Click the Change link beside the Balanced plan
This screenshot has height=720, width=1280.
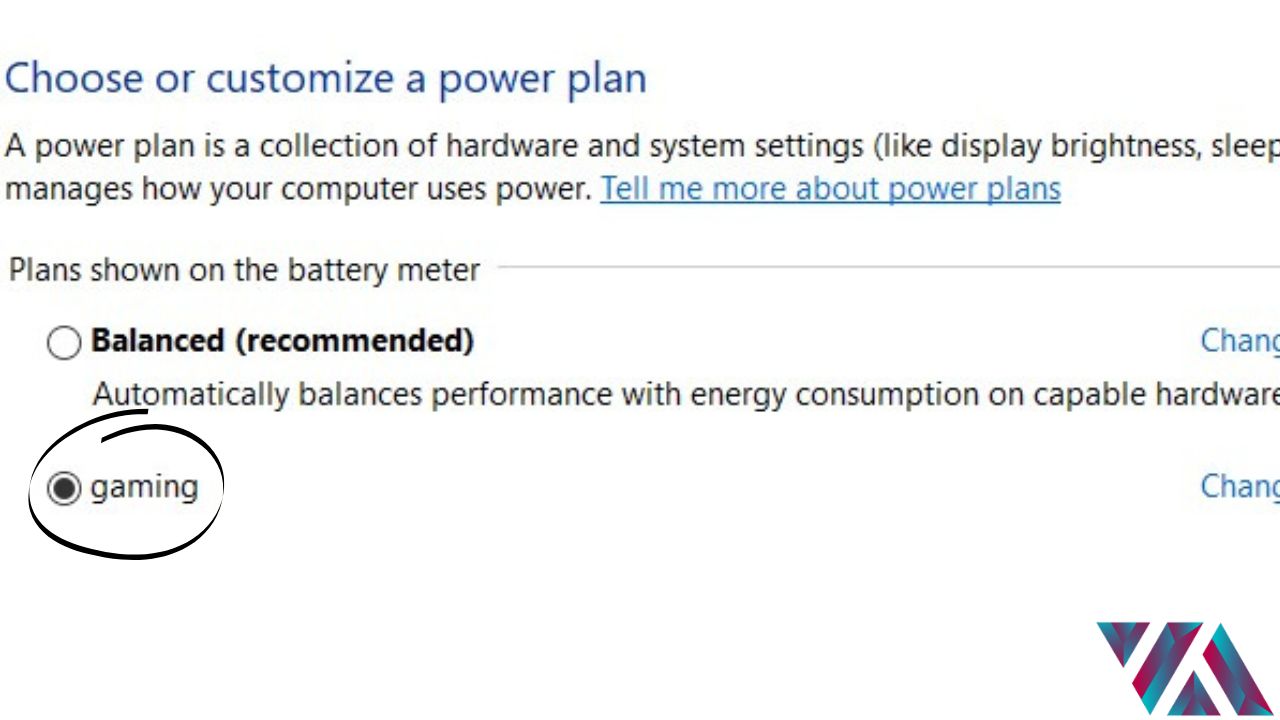click(1240, 341)
